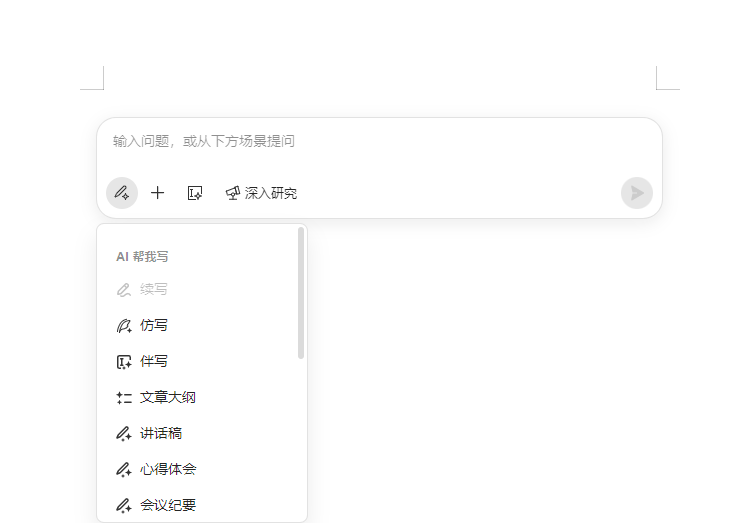Choose 文章大纲 menu entry

tap(202, 397)
